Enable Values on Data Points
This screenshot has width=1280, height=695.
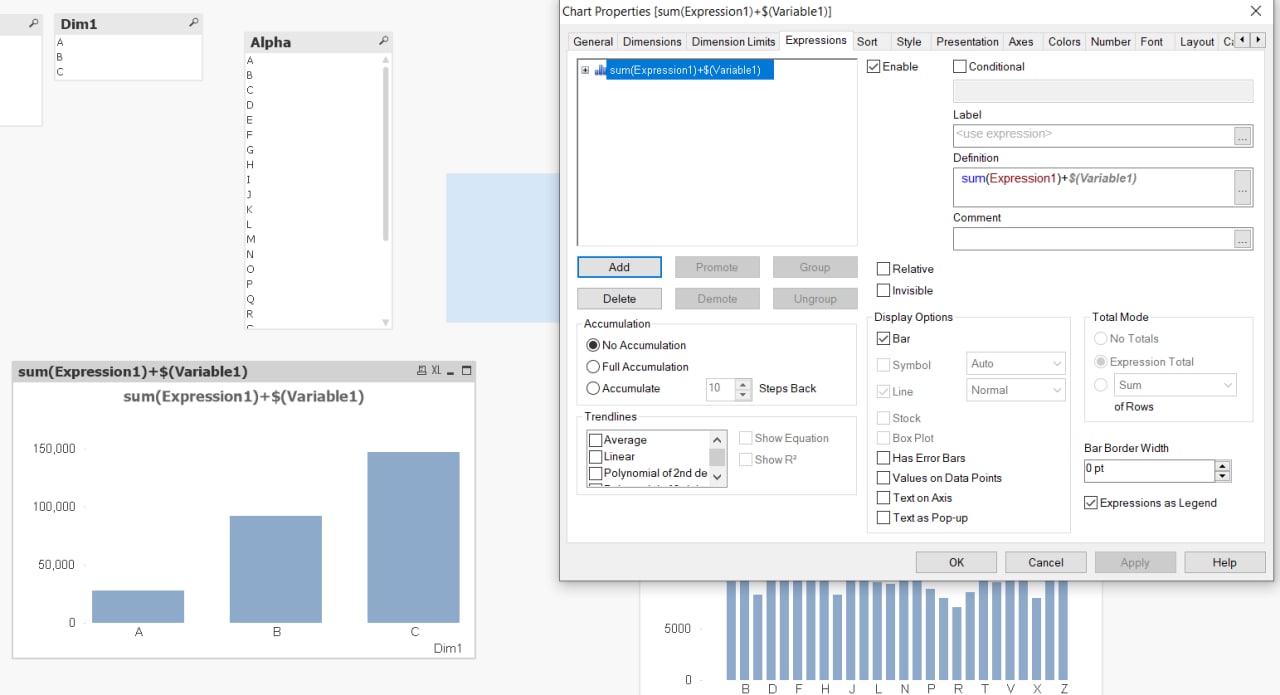(883, 478)
